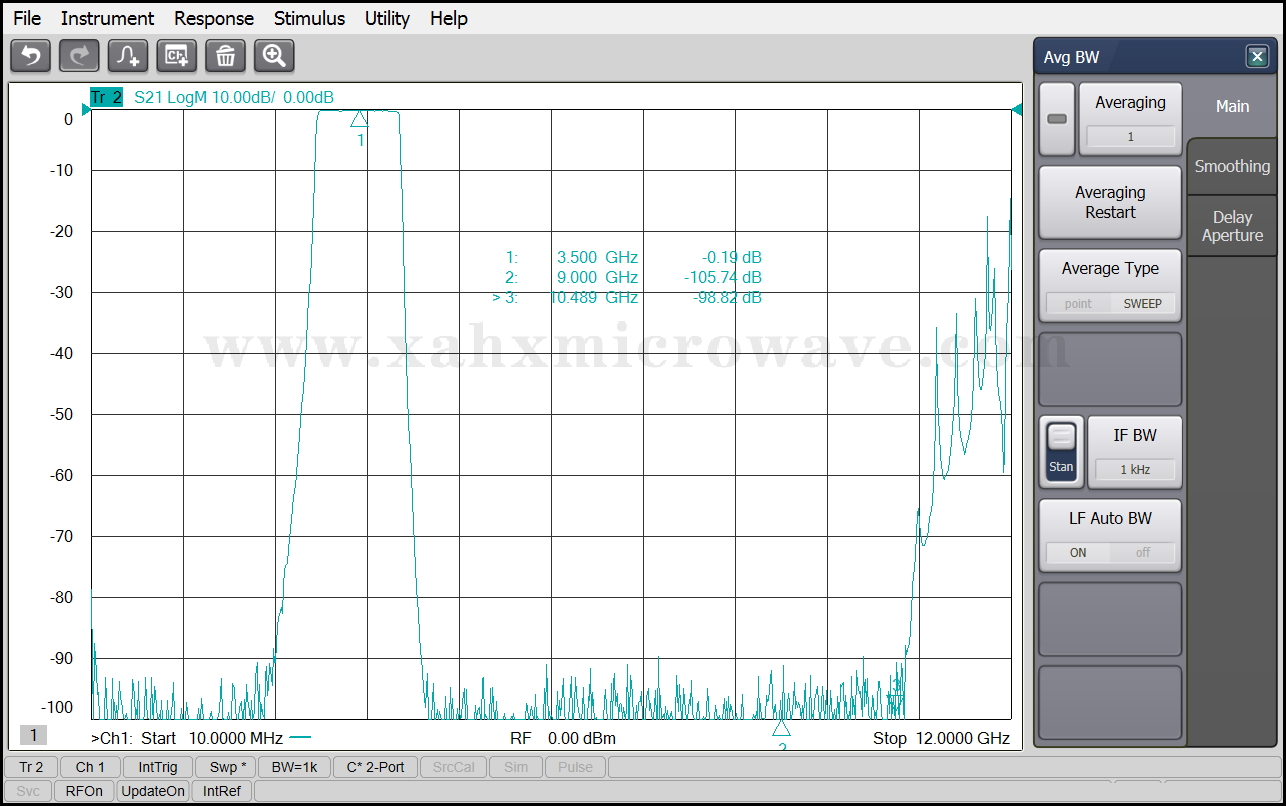The image size is (1286, 806).
Task: Click the Sim status indicator
Action: 516,767
